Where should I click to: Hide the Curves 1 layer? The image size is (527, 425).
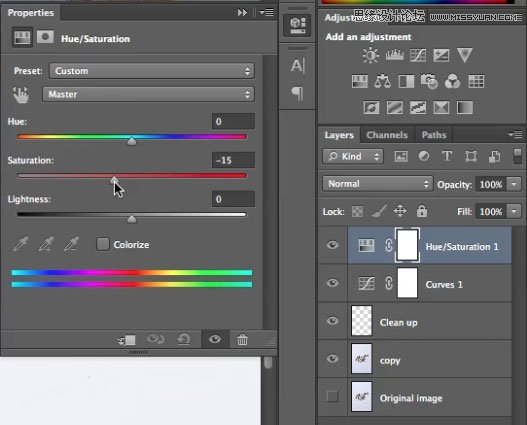(x=332, y=283)
